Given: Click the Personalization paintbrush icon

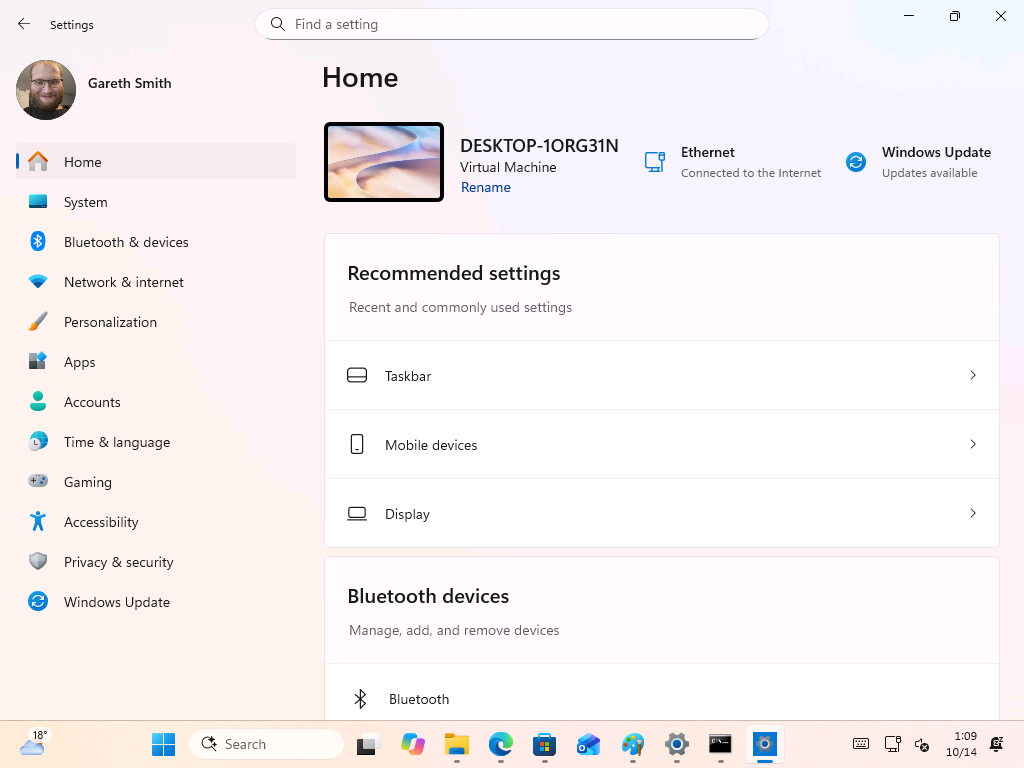Looking at the screenshot, I should click(x=38, y=321).
